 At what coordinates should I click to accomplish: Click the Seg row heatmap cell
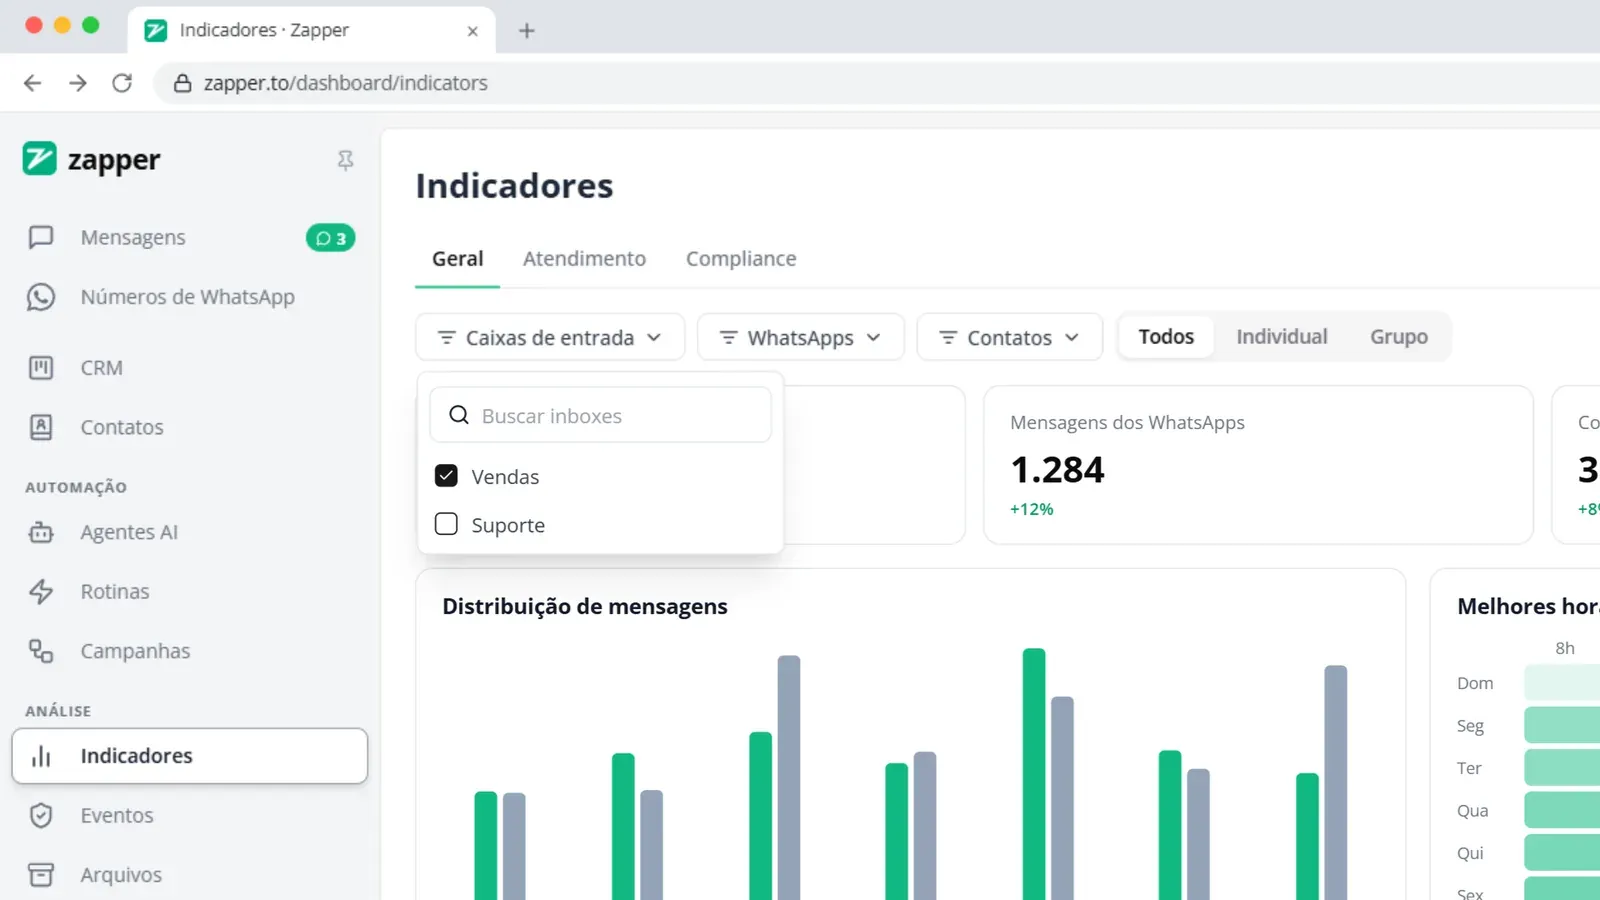coord(1562,725)
